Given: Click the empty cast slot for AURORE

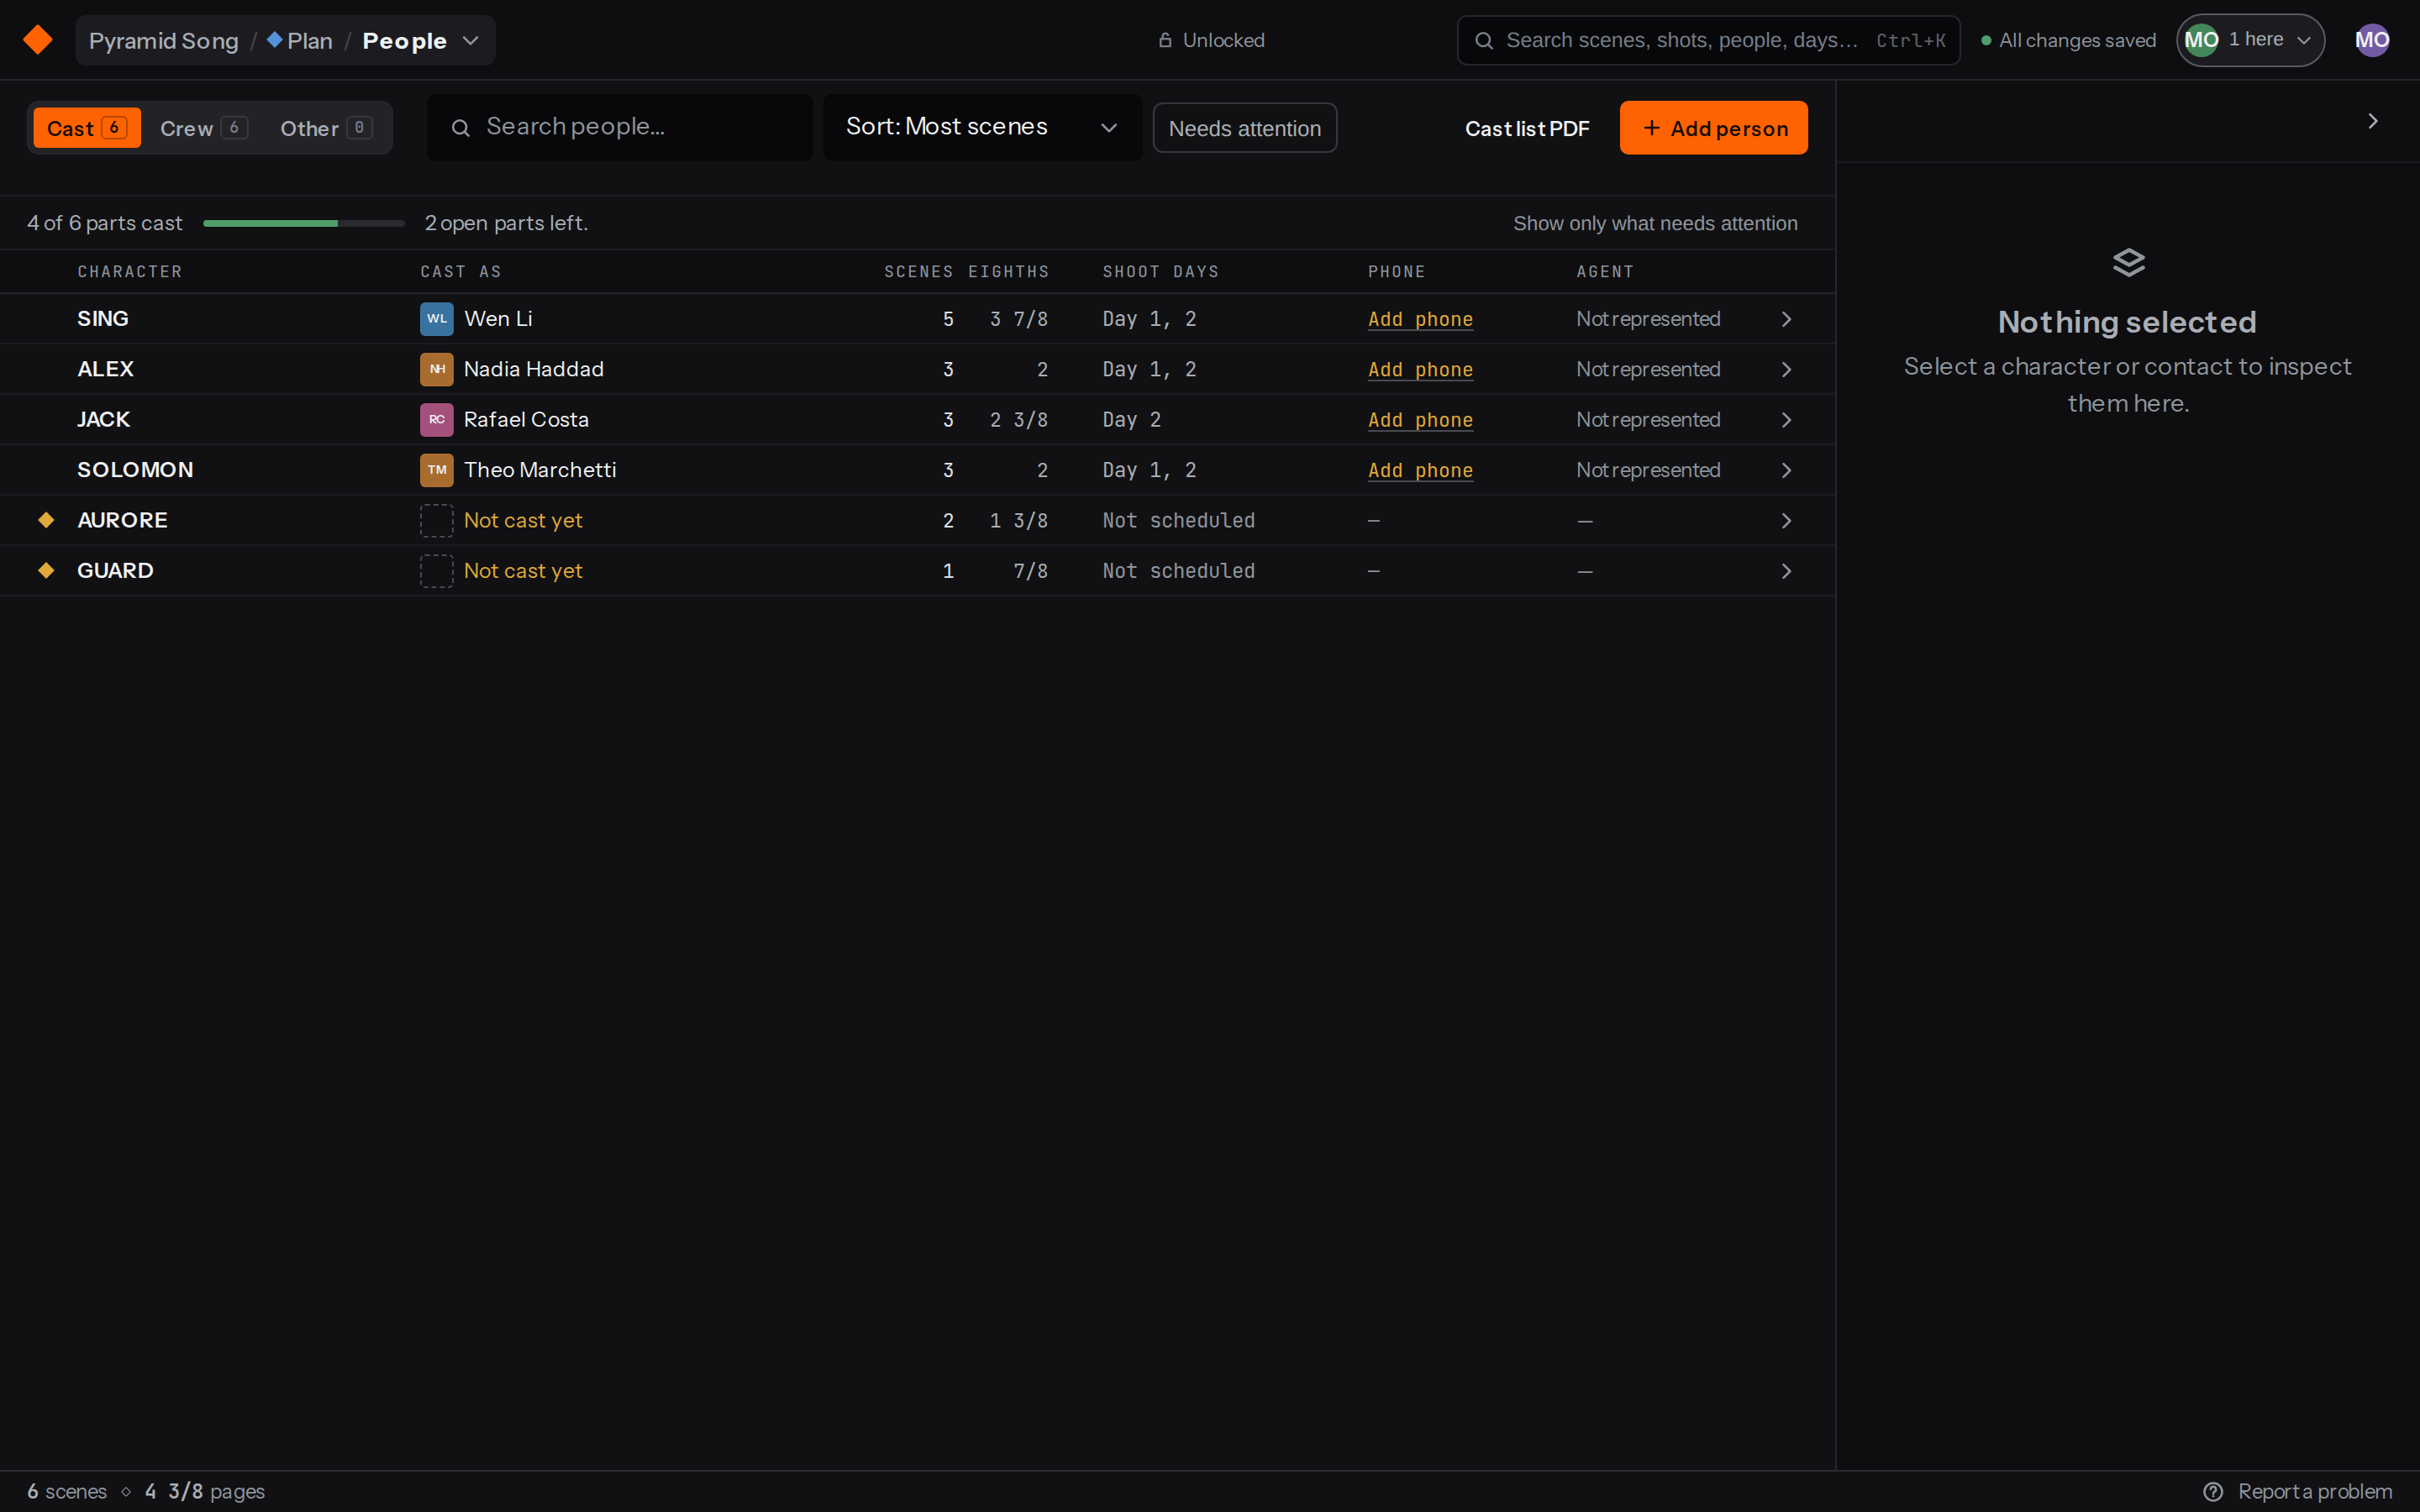Looking at the screenshot, I should 436,521.
